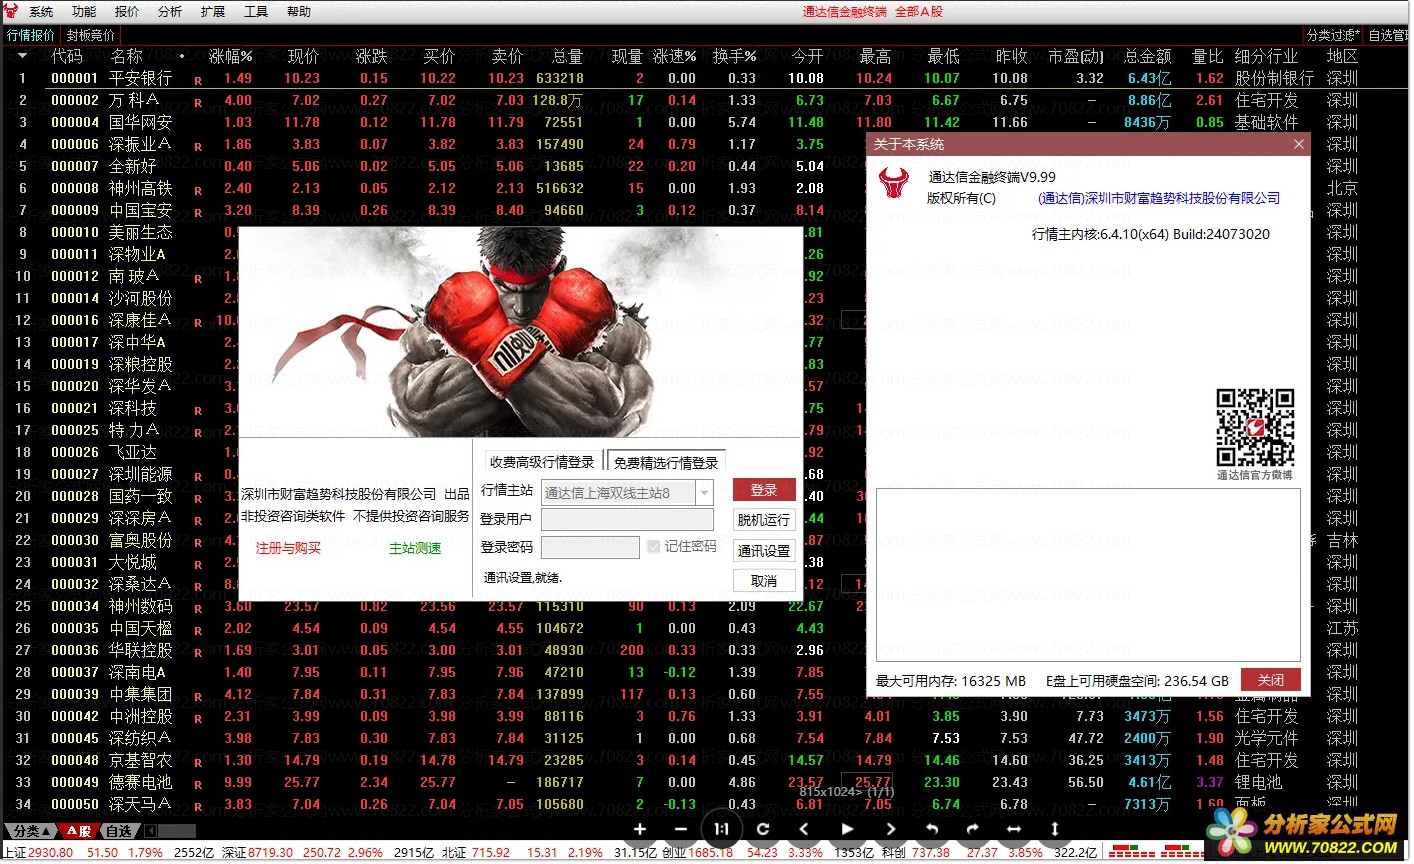Click the red bull logo in the top-left corner
Image resolution: width=1414 pixels, height=864 pixels.
tap(11, 11)
